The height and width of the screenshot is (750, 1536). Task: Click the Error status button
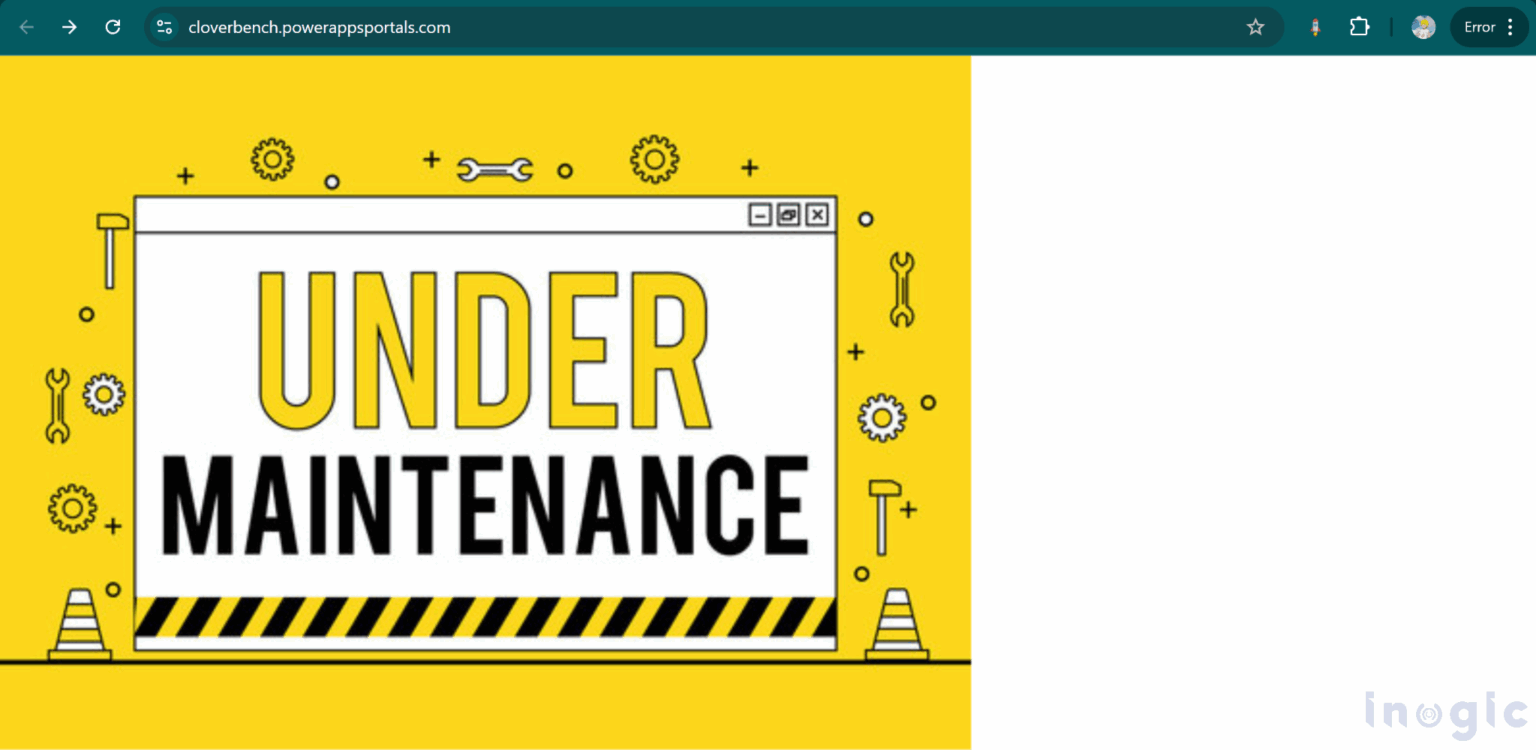coord(1479,27)
